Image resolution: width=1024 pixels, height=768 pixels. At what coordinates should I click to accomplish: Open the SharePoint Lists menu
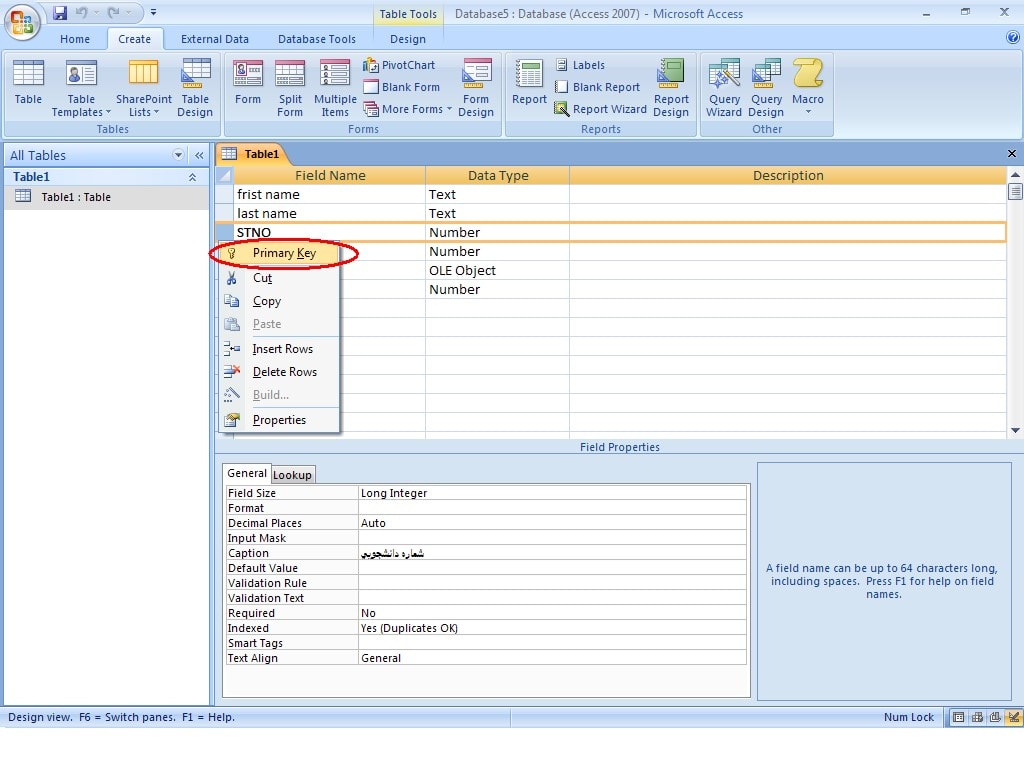[144, 88]
